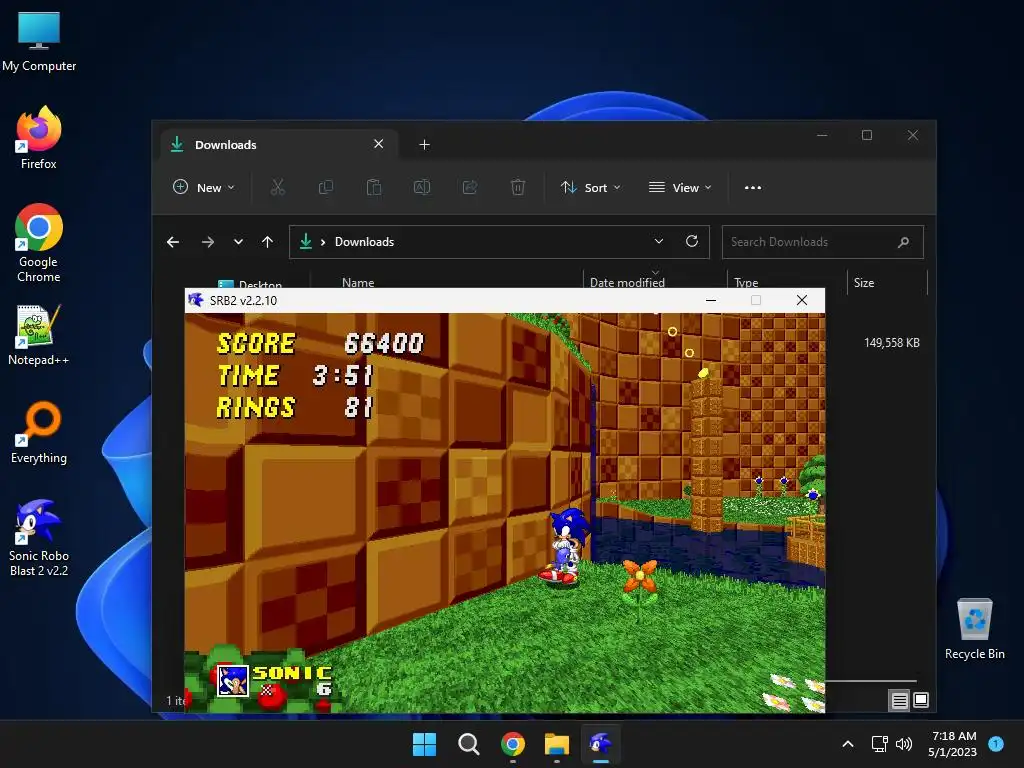Open the View dropdown menu
Screen dimensions: 1024x768
[x=680, y=187]
